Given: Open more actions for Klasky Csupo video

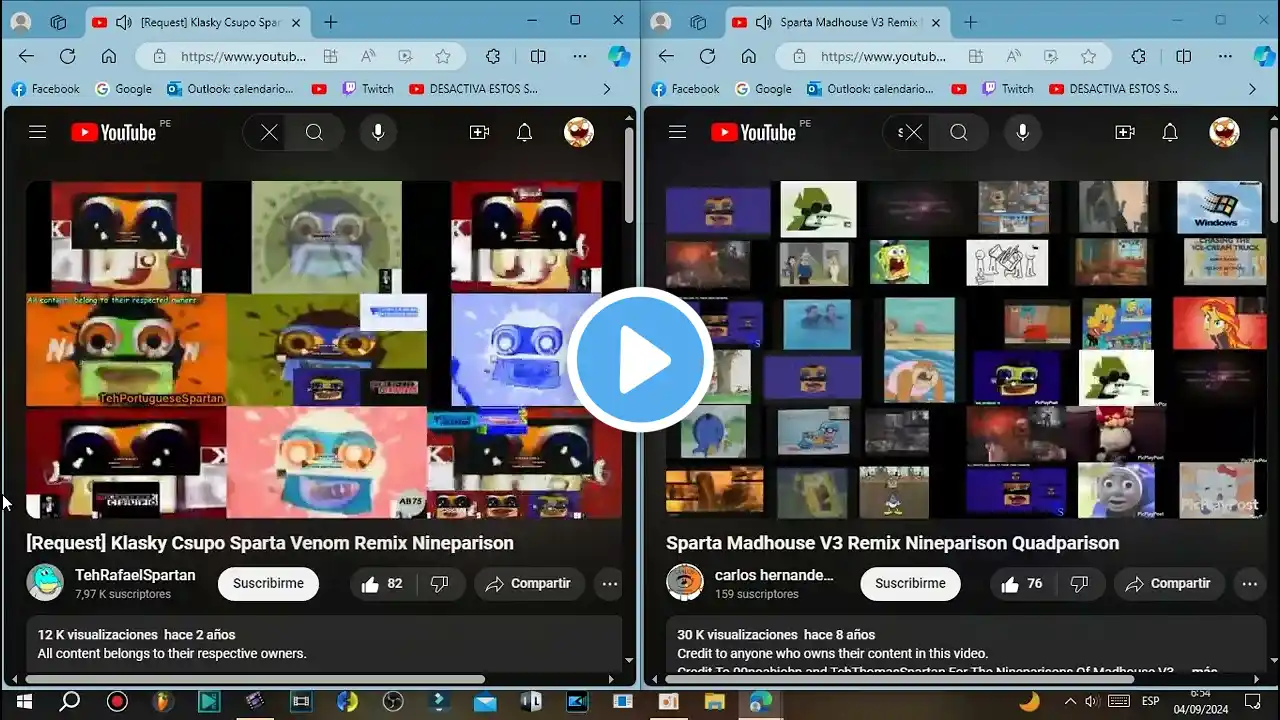Looking at the screenshot, I should (x=610, y=584).
